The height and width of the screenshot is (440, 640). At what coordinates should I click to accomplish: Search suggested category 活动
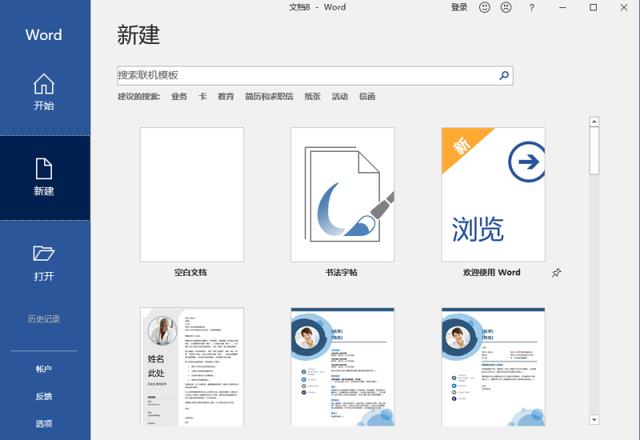pos(340,96)
